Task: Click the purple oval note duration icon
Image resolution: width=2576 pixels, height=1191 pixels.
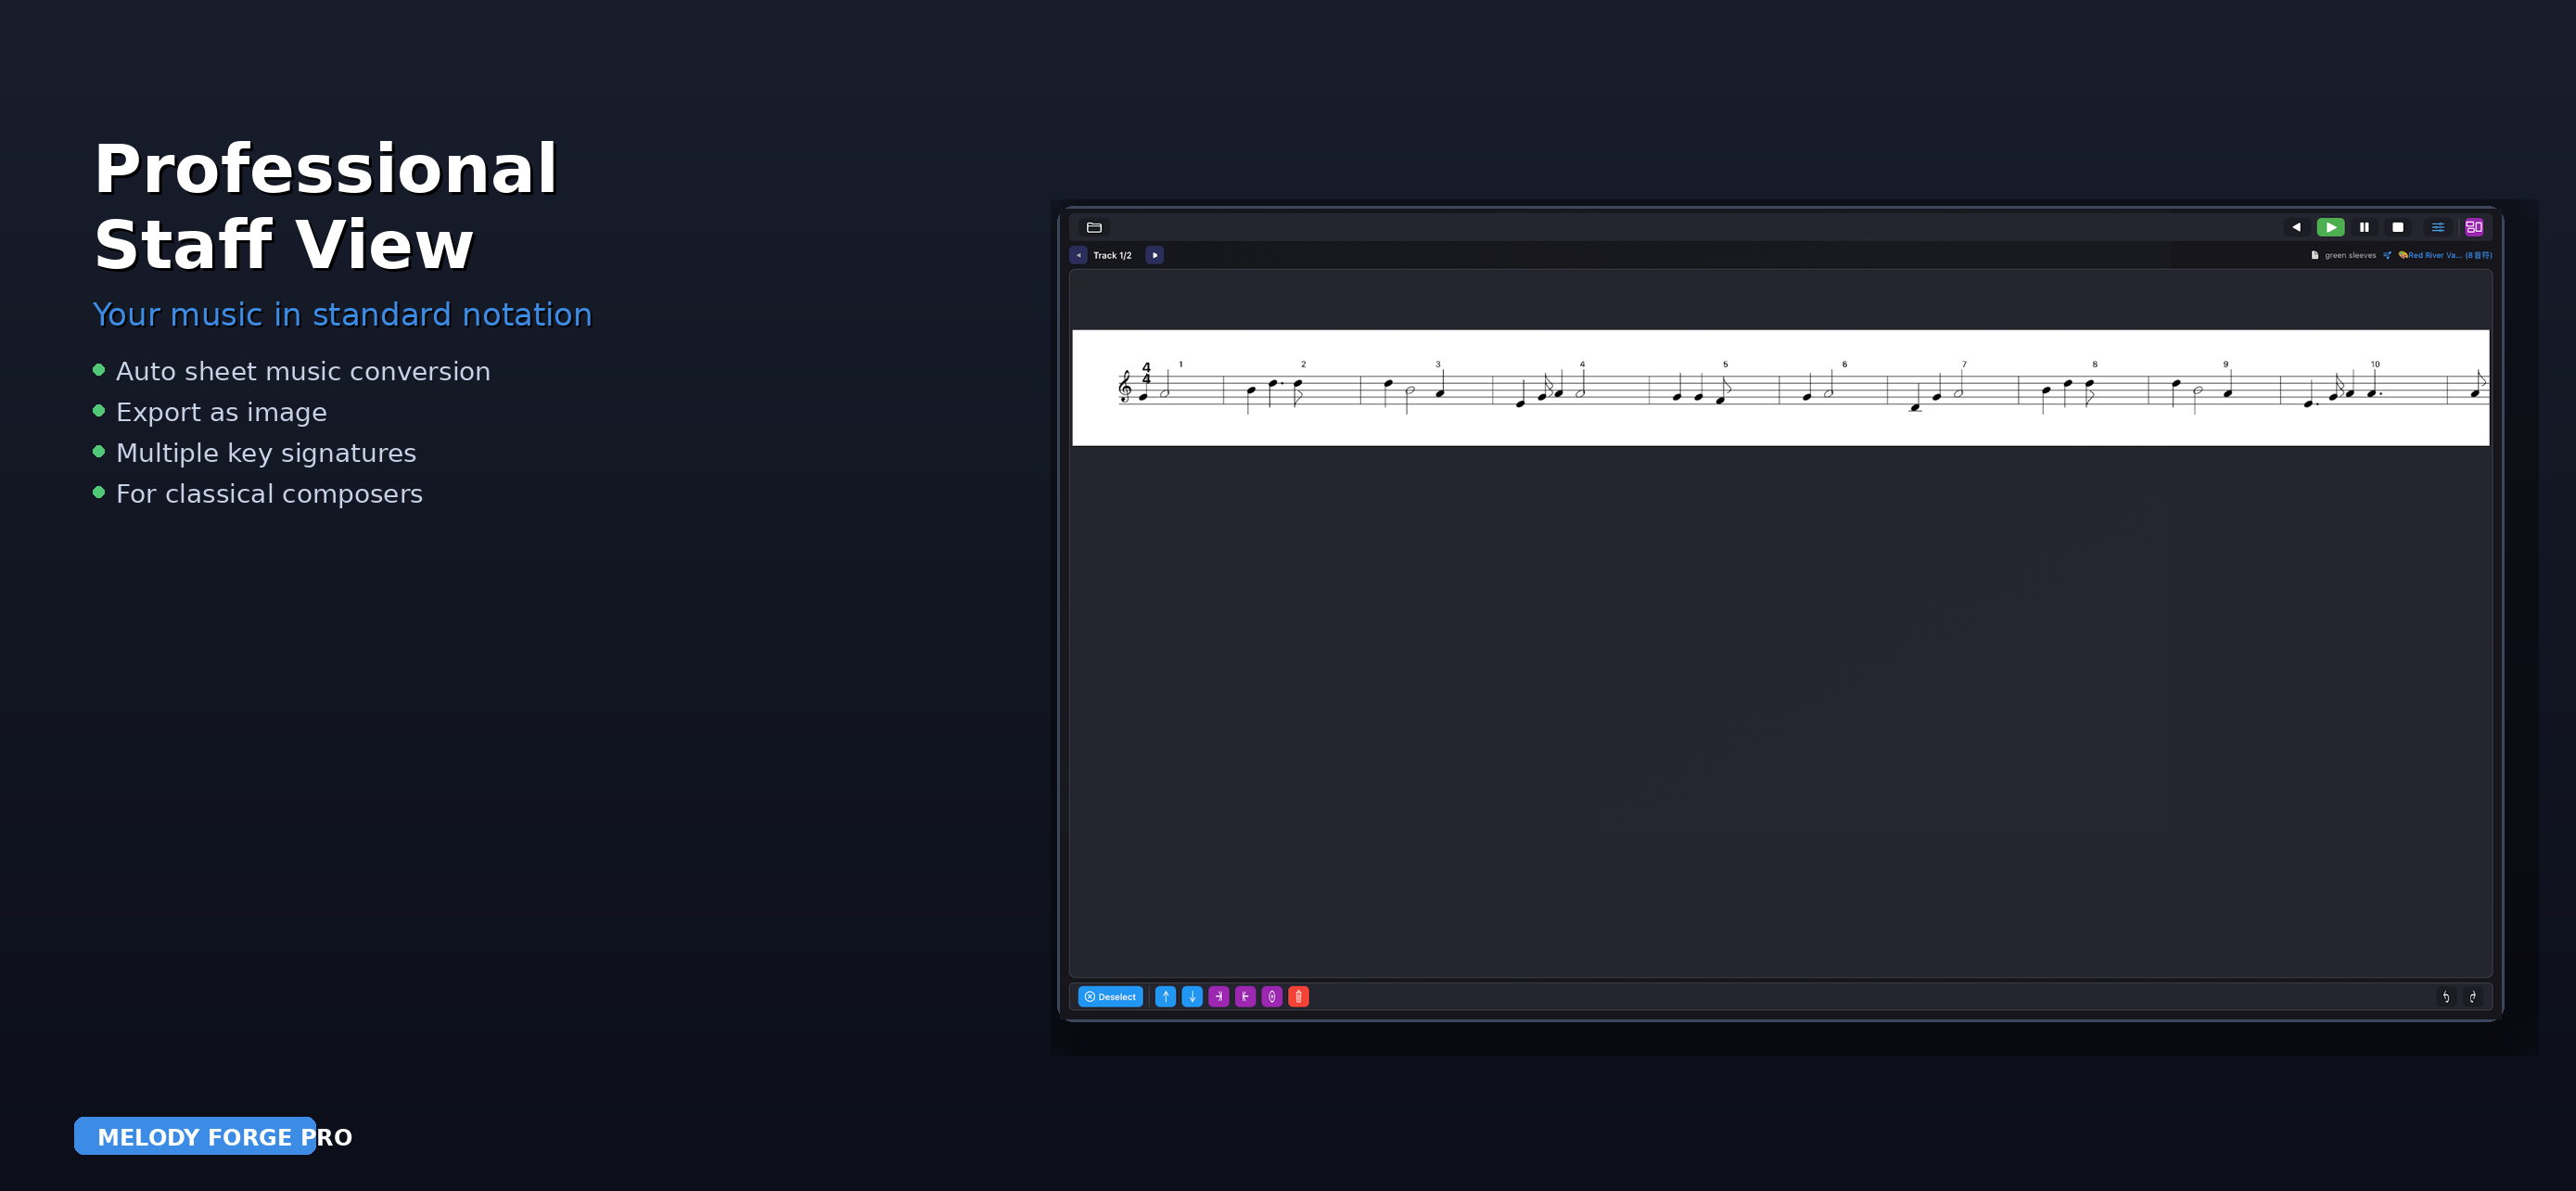Action: pyautogui.click(x=1272, y=996)
